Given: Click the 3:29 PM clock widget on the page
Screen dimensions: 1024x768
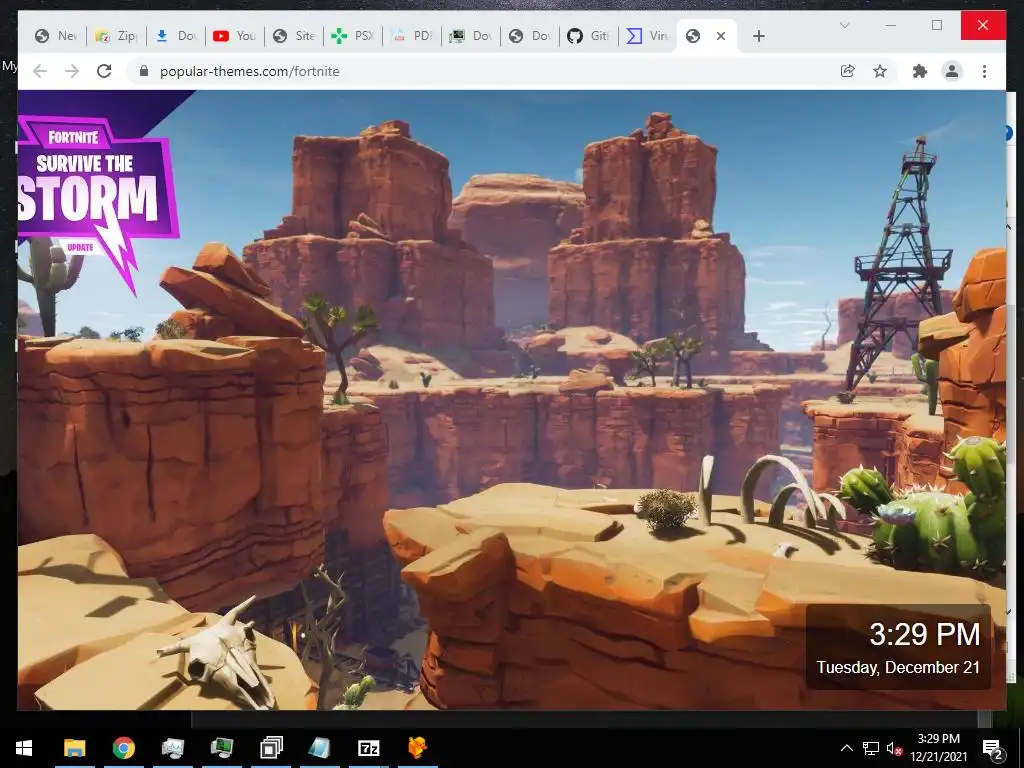Looking at the screenshot, I should 899,647.
